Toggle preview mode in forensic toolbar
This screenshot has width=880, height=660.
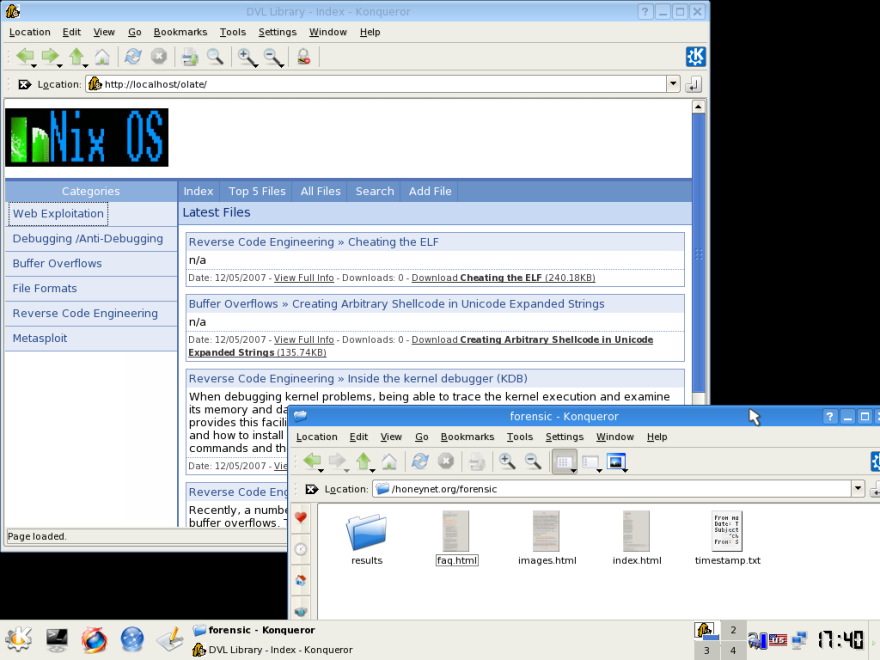pyautogui.click(x=617, y=462)
